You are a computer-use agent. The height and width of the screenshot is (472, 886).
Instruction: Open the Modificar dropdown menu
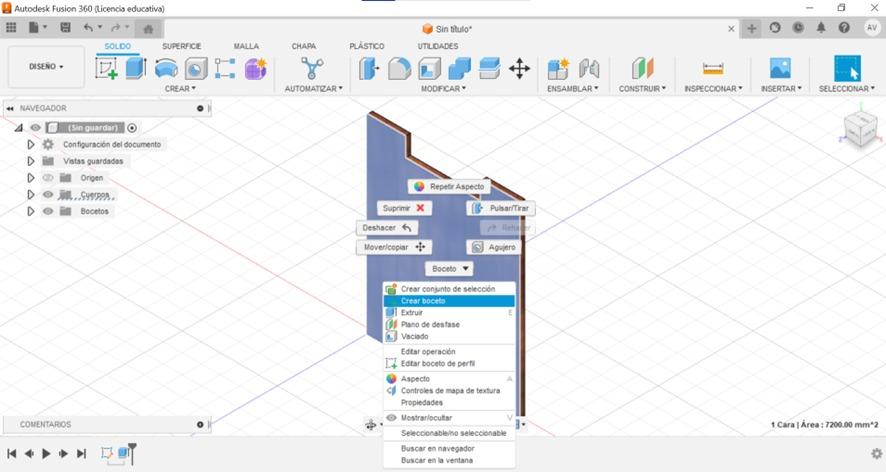444,89
